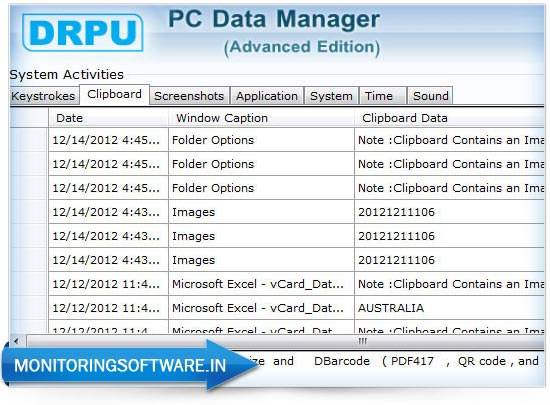This screenshot has height=405, width=550.
Task: Click the DRPU logo
Action: click(83, 33)
